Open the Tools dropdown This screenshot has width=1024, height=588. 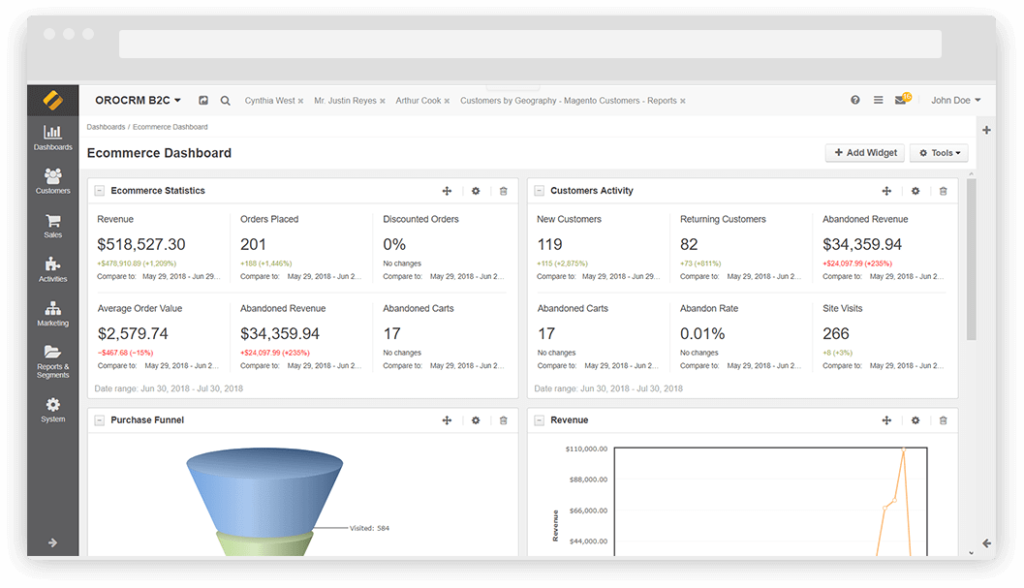click(x=938, y=152)
